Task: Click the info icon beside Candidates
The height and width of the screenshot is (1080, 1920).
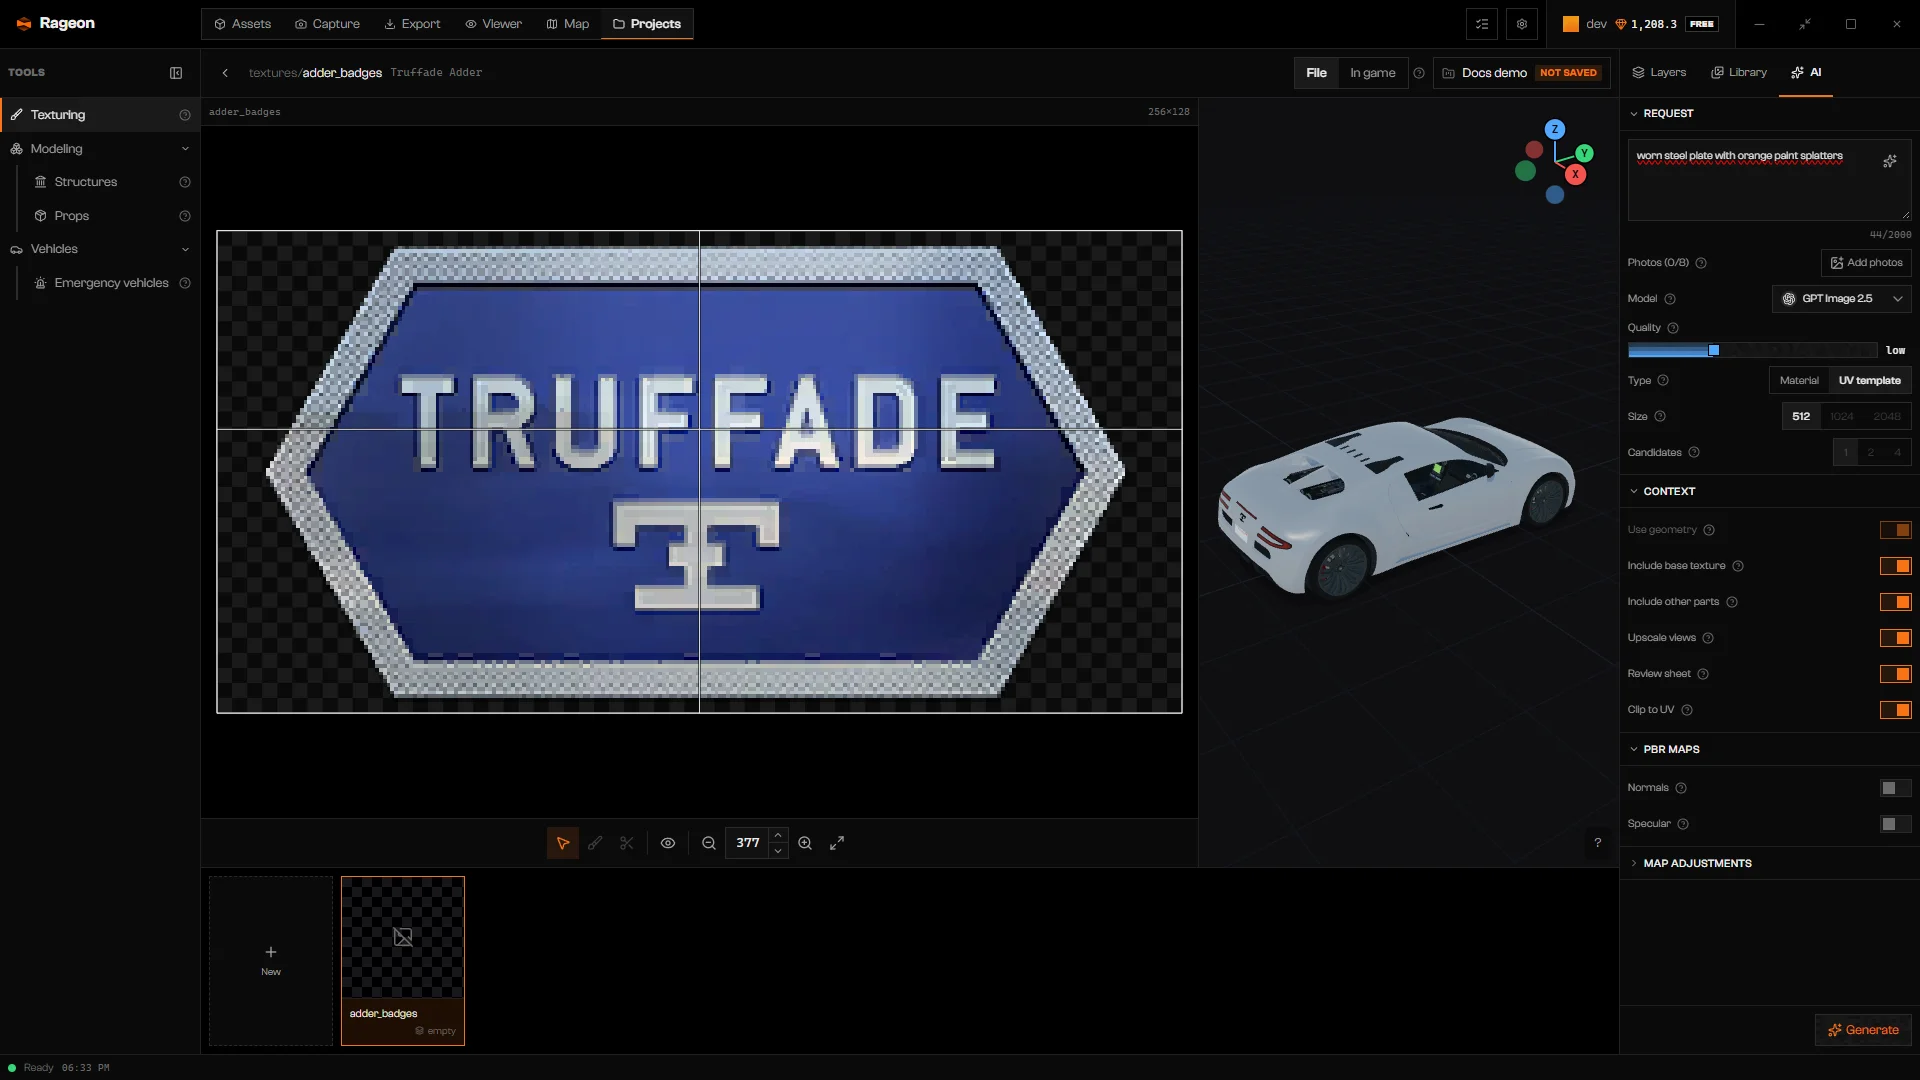Action: point(1694,453)
